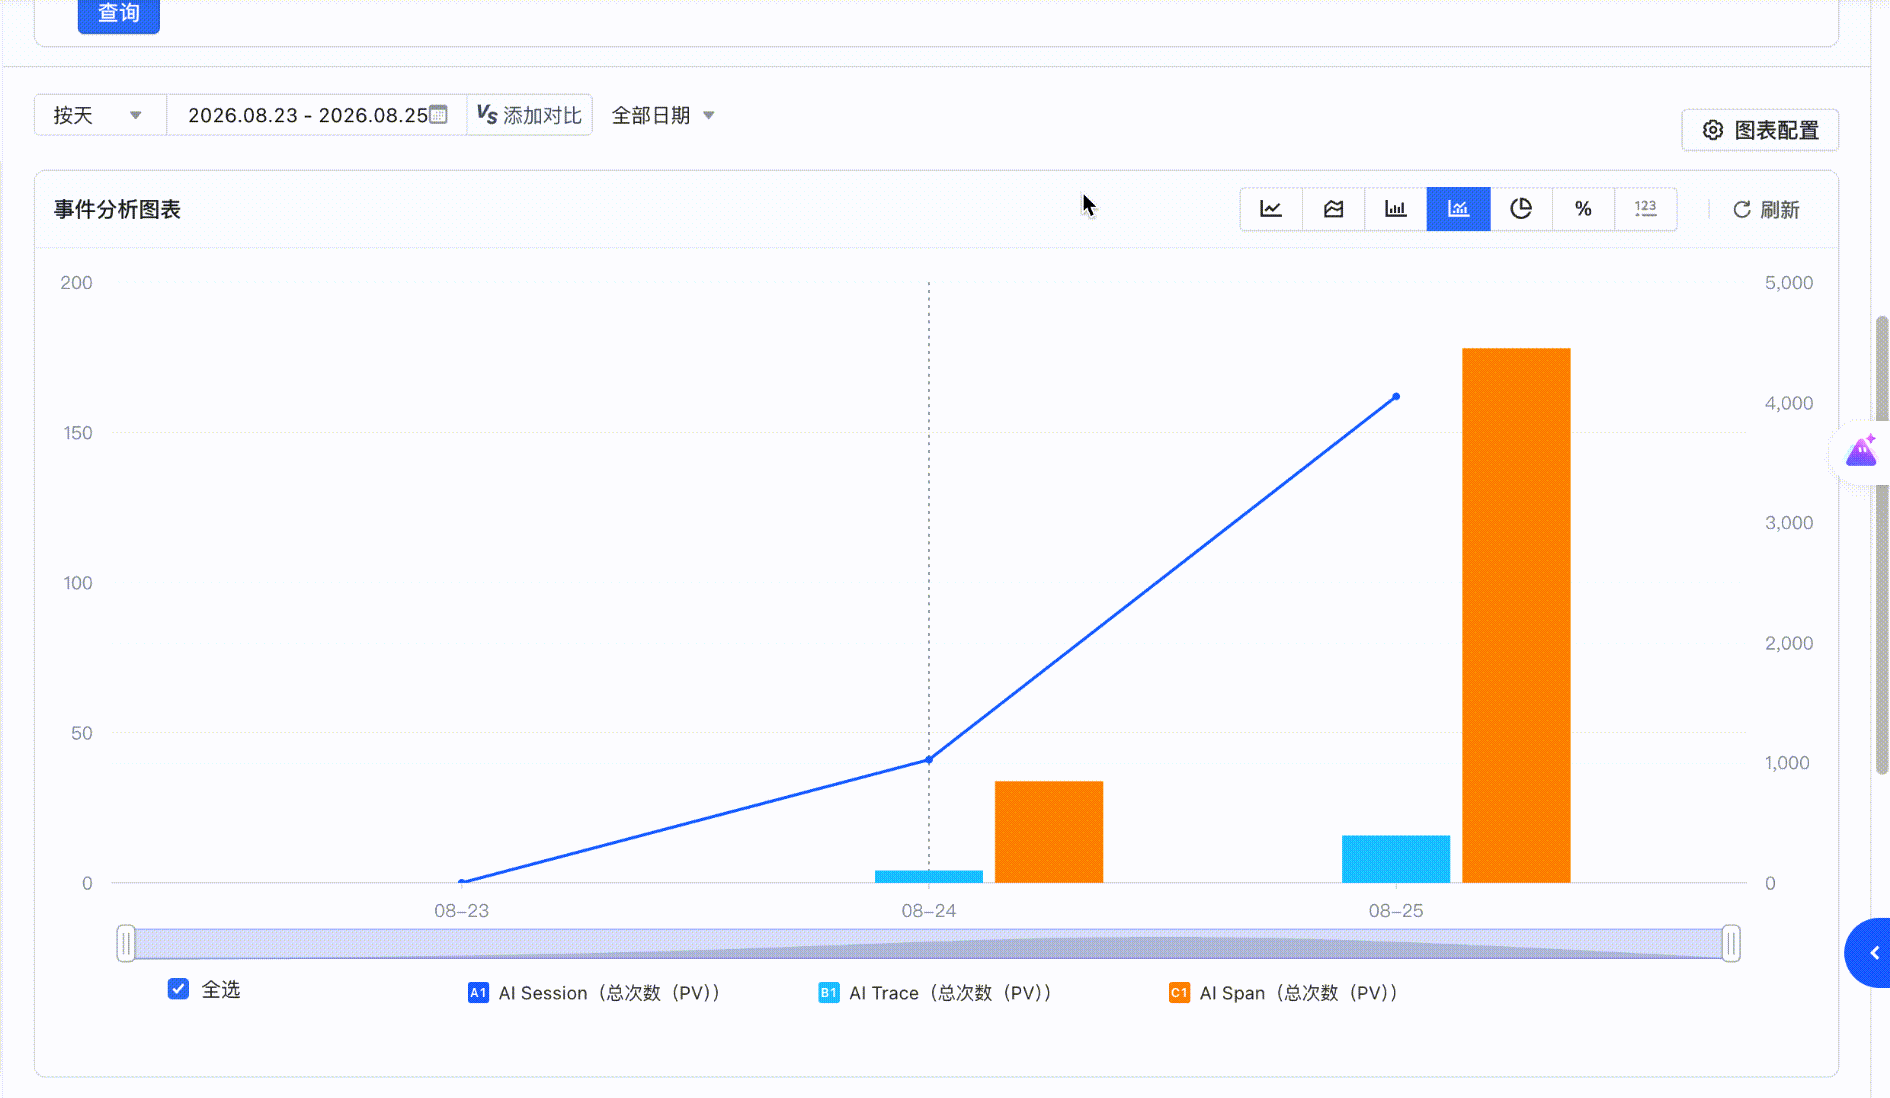
Task: Click the AI Session line point at 08-25
Action: point(1396,397)
